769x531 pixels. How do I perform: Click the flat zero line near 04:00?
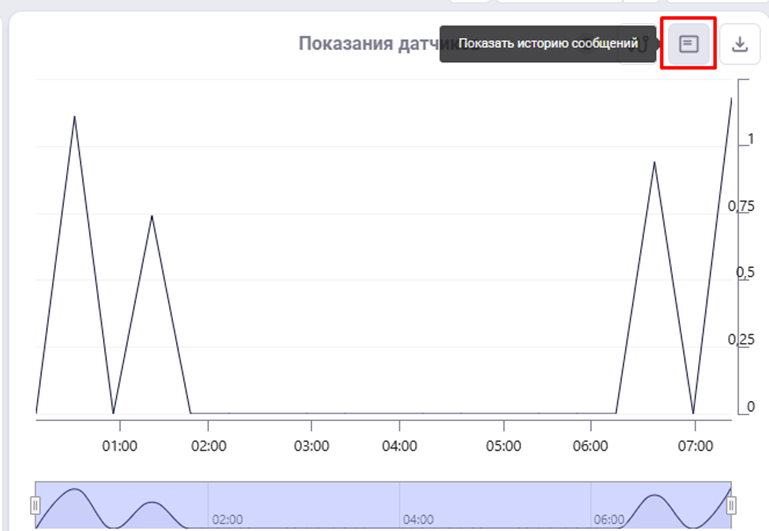400,412
